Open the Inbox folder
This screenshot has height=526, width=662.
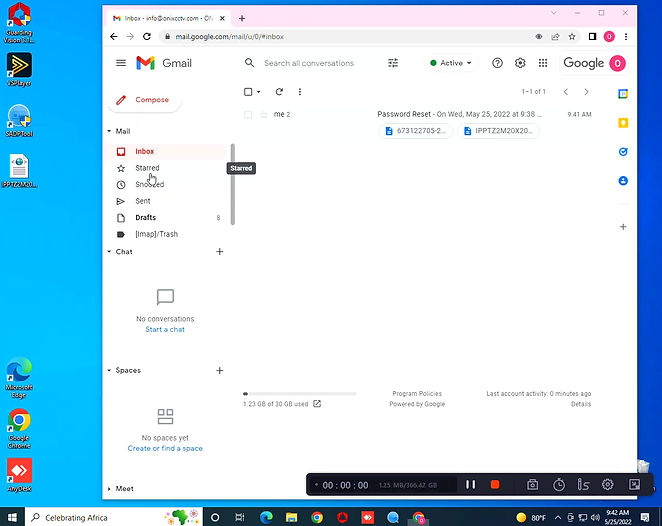(166, 151)
